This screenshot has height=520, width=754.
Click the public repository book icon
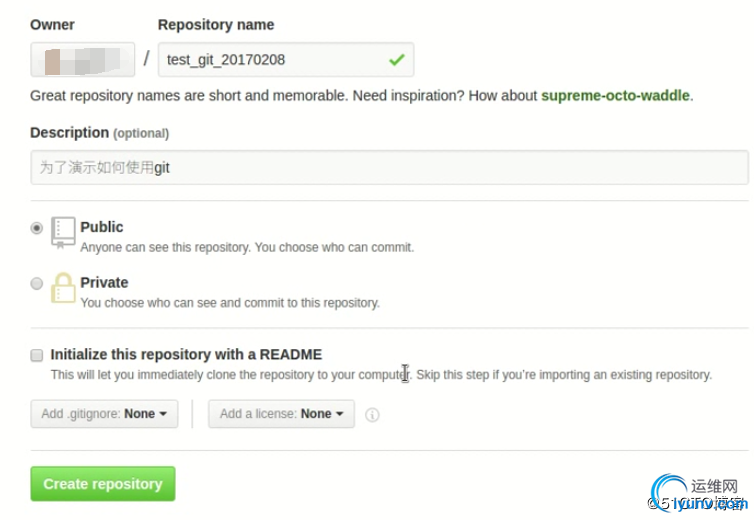63,233
